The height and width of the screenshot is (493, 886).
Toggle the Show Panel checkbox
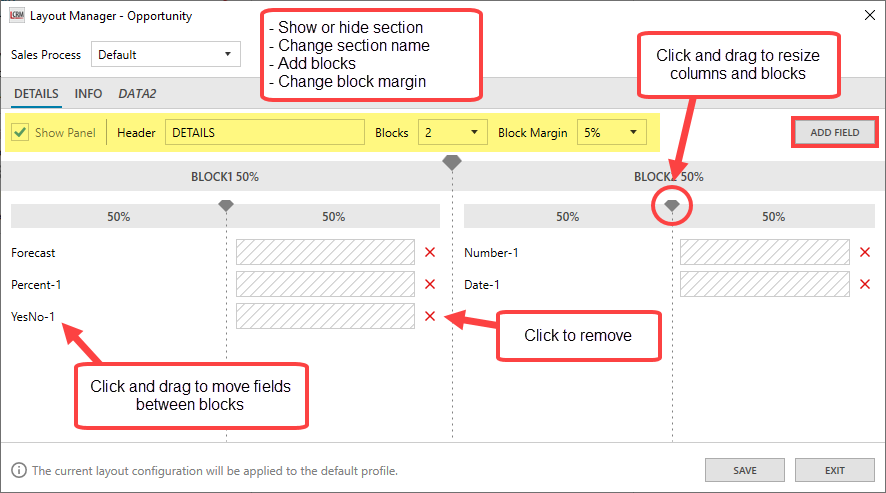pos(20,132)
